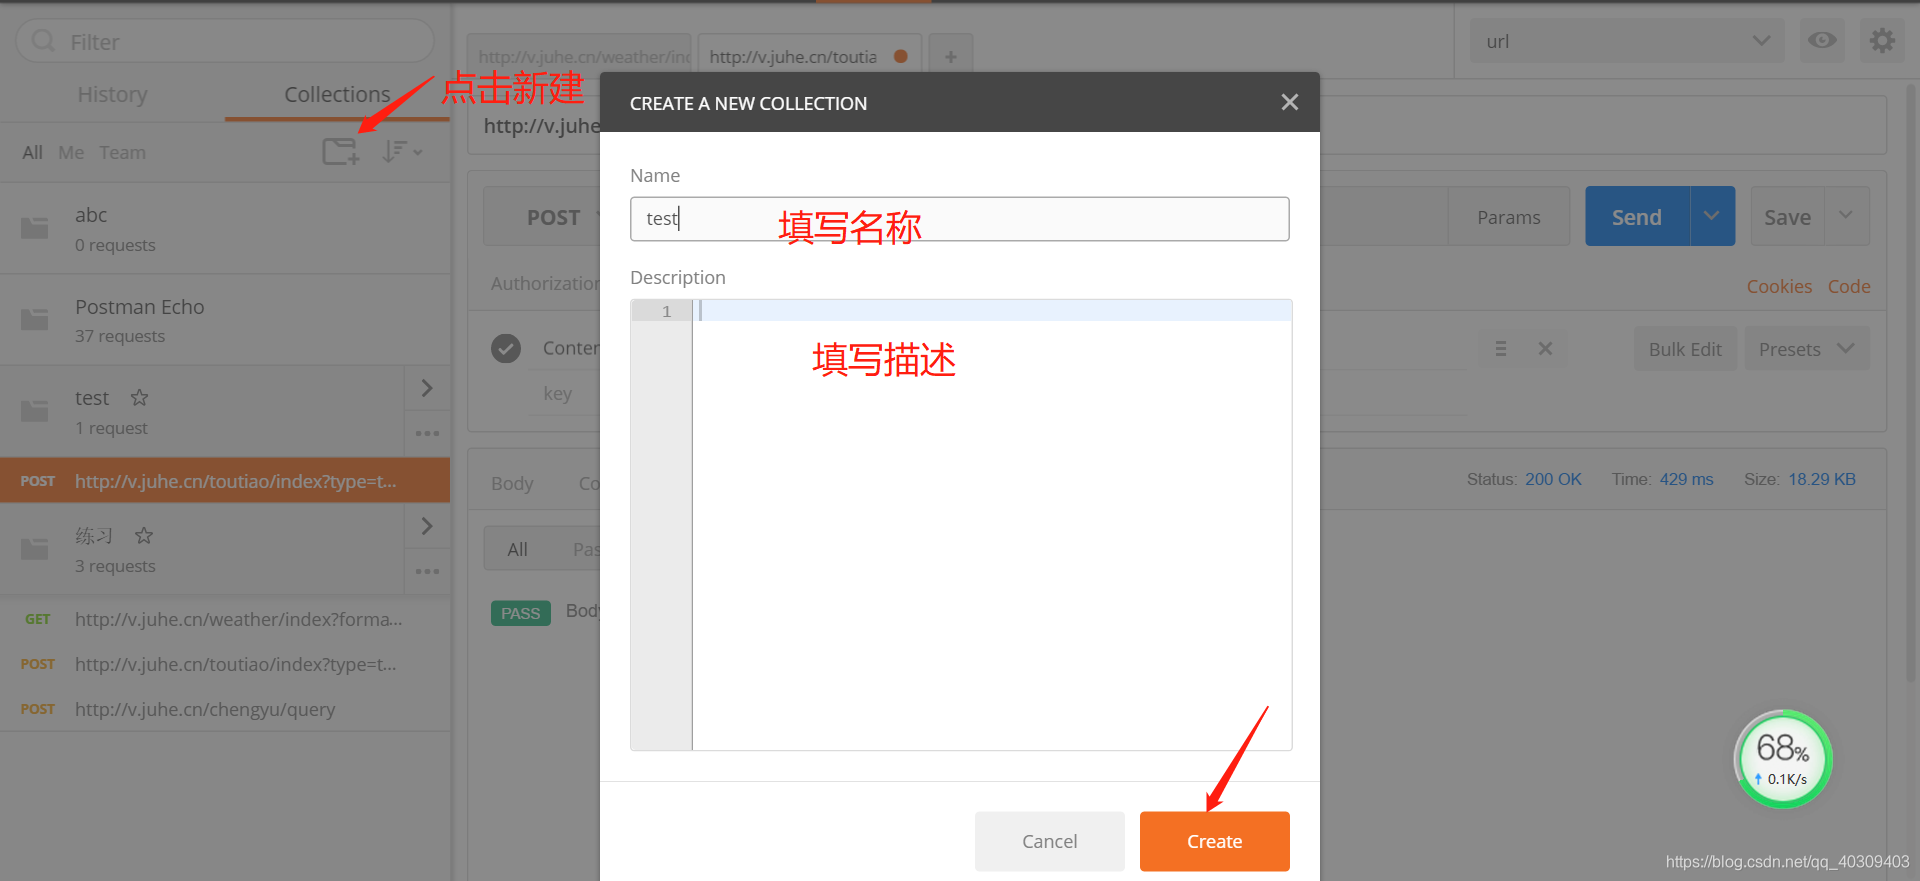
Task: Click the abc collection folder icon
Action: point(35,228)
